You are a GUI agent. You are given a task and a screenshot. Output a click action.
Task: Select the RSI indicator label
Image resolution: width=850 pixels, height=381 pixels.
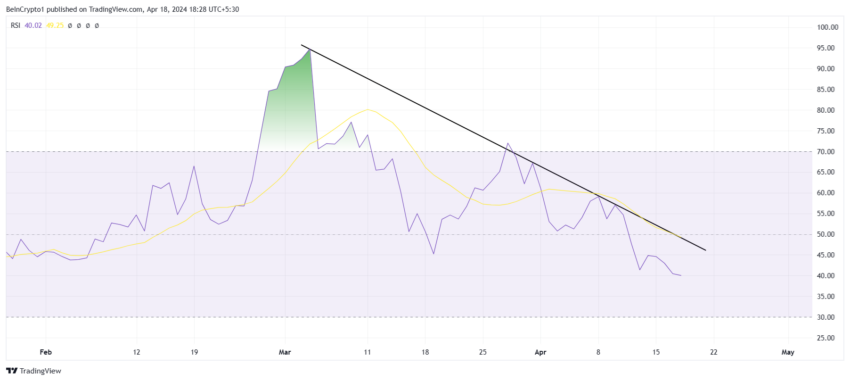coord(15,25)
